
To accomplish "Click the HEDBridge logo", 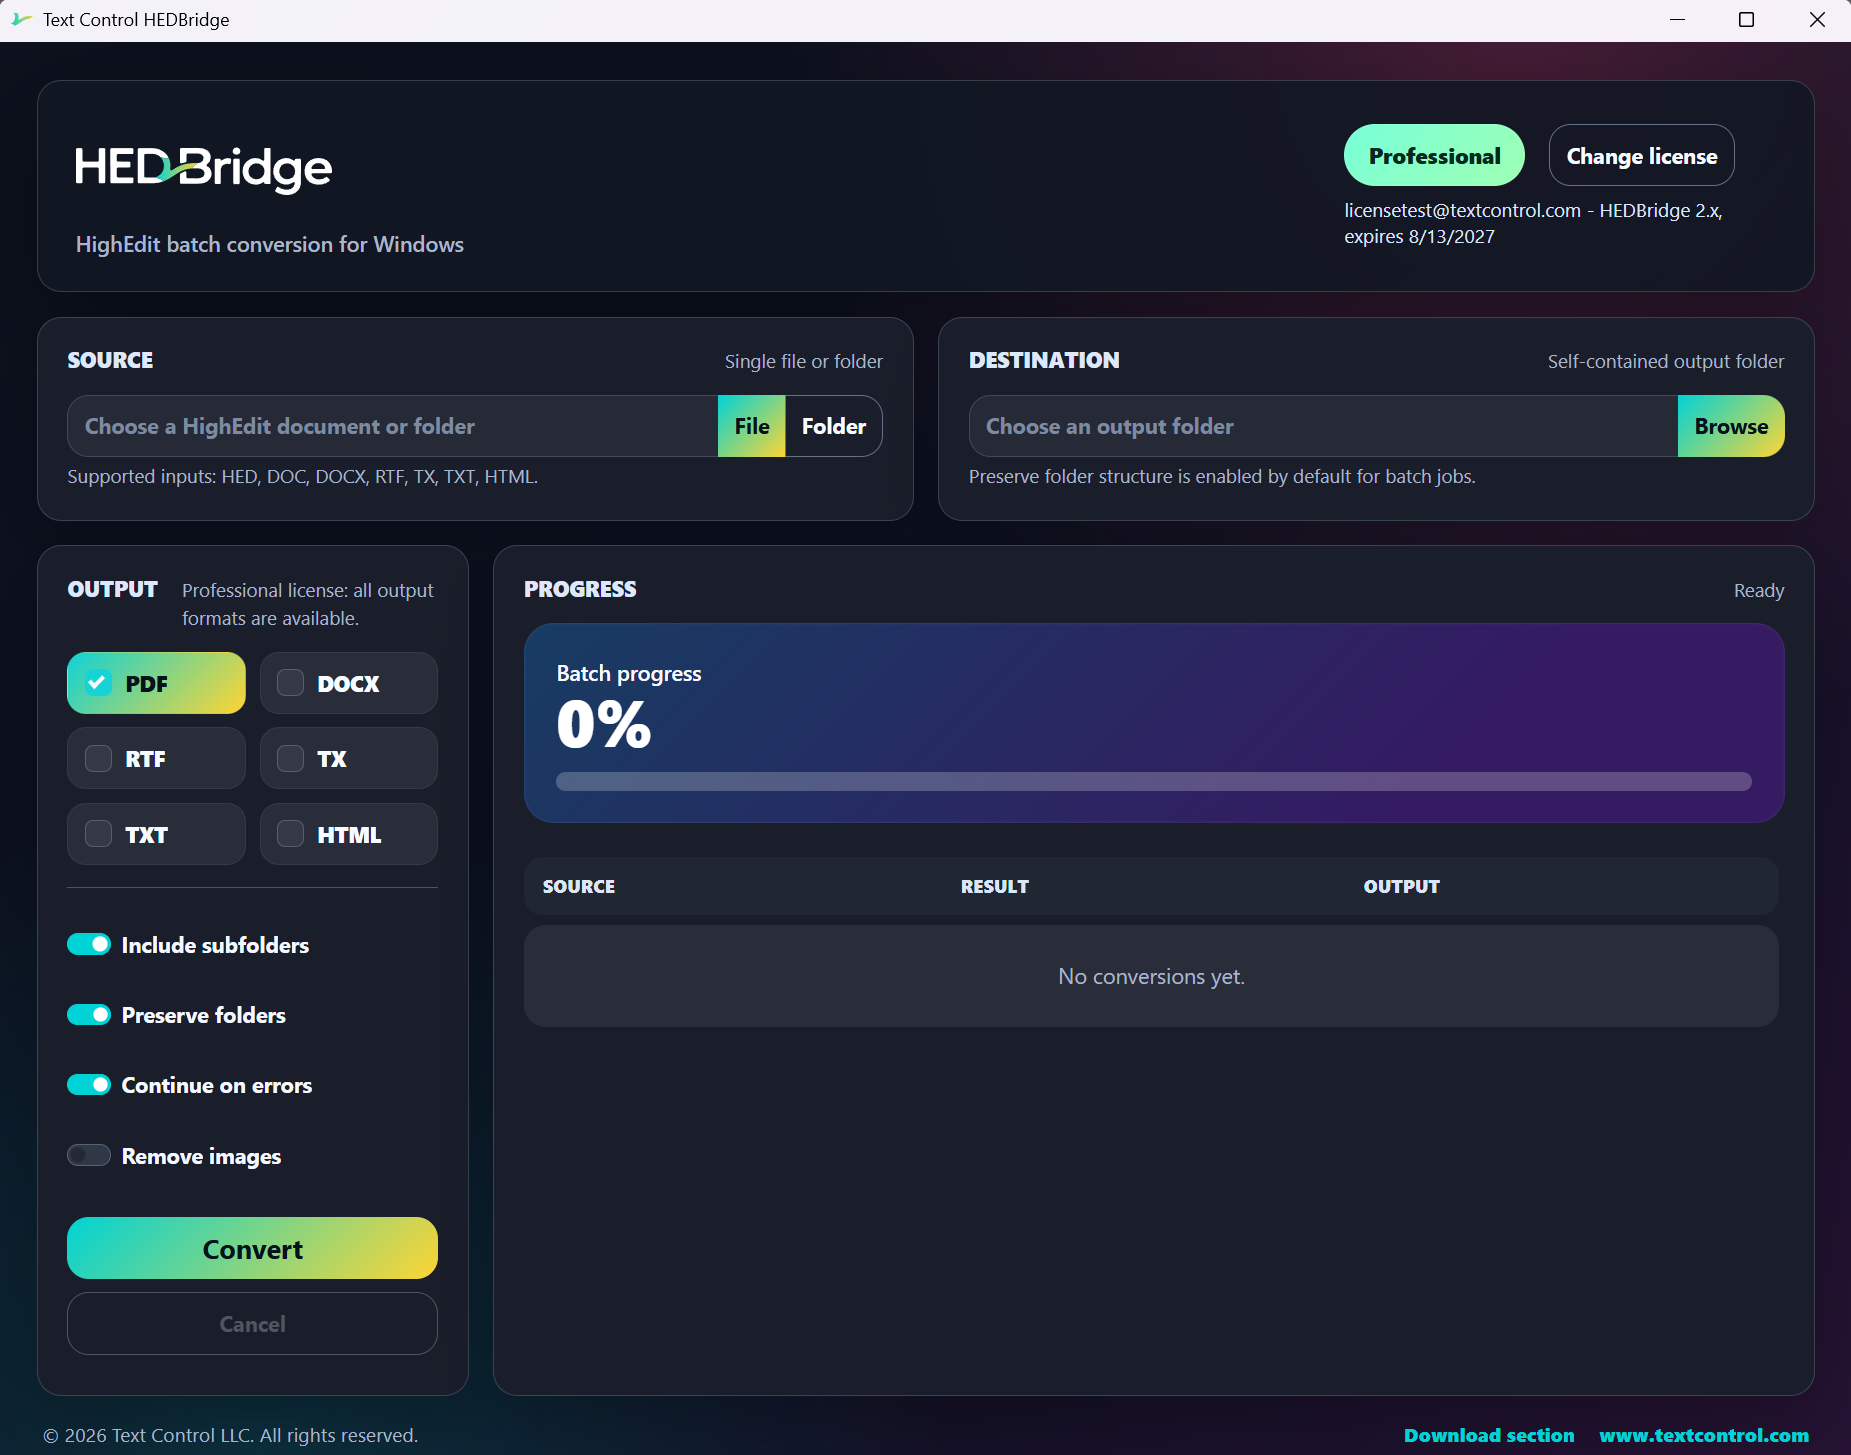I will coord(204,169).
